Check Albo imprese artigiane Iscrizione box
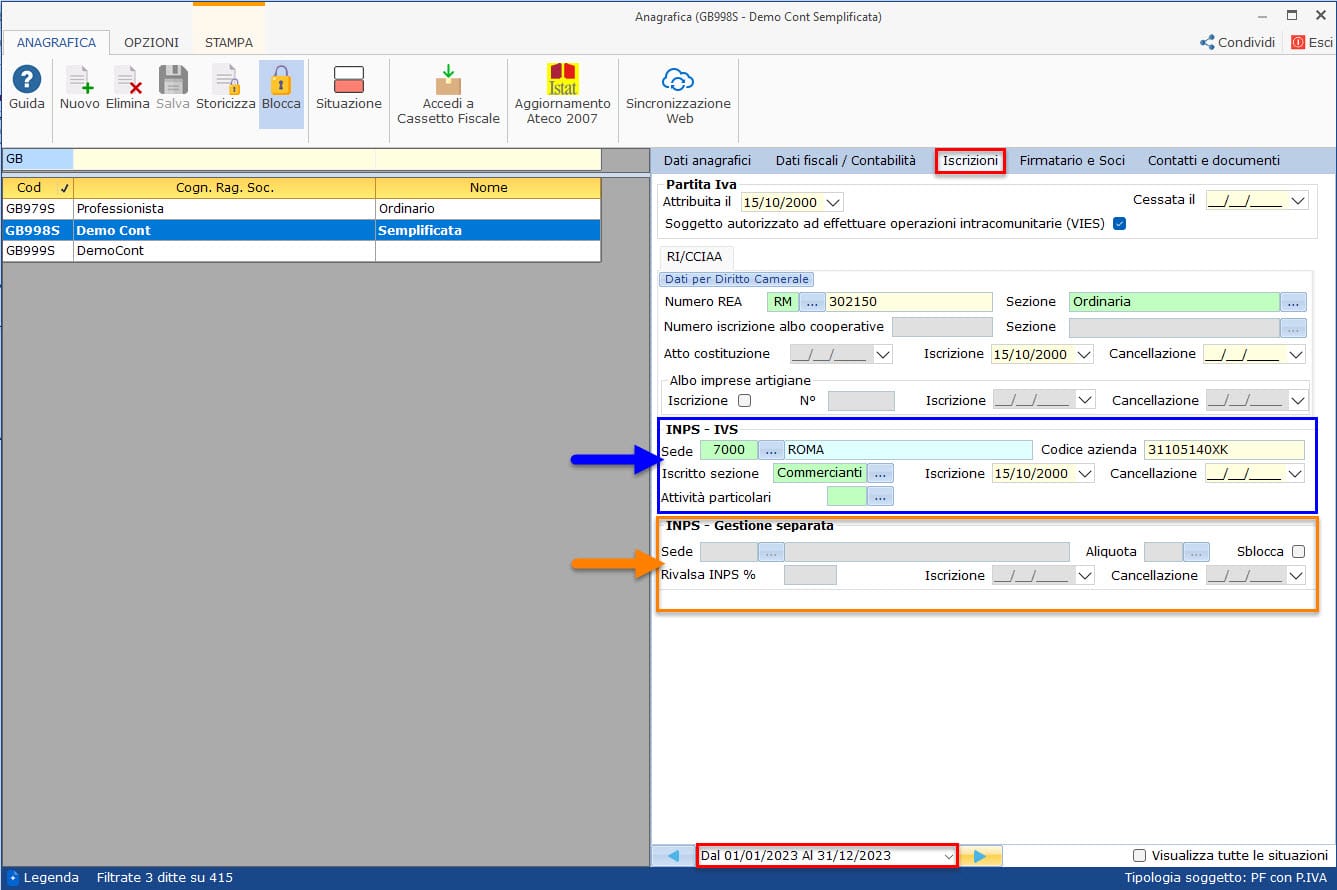 pos(744,400)
